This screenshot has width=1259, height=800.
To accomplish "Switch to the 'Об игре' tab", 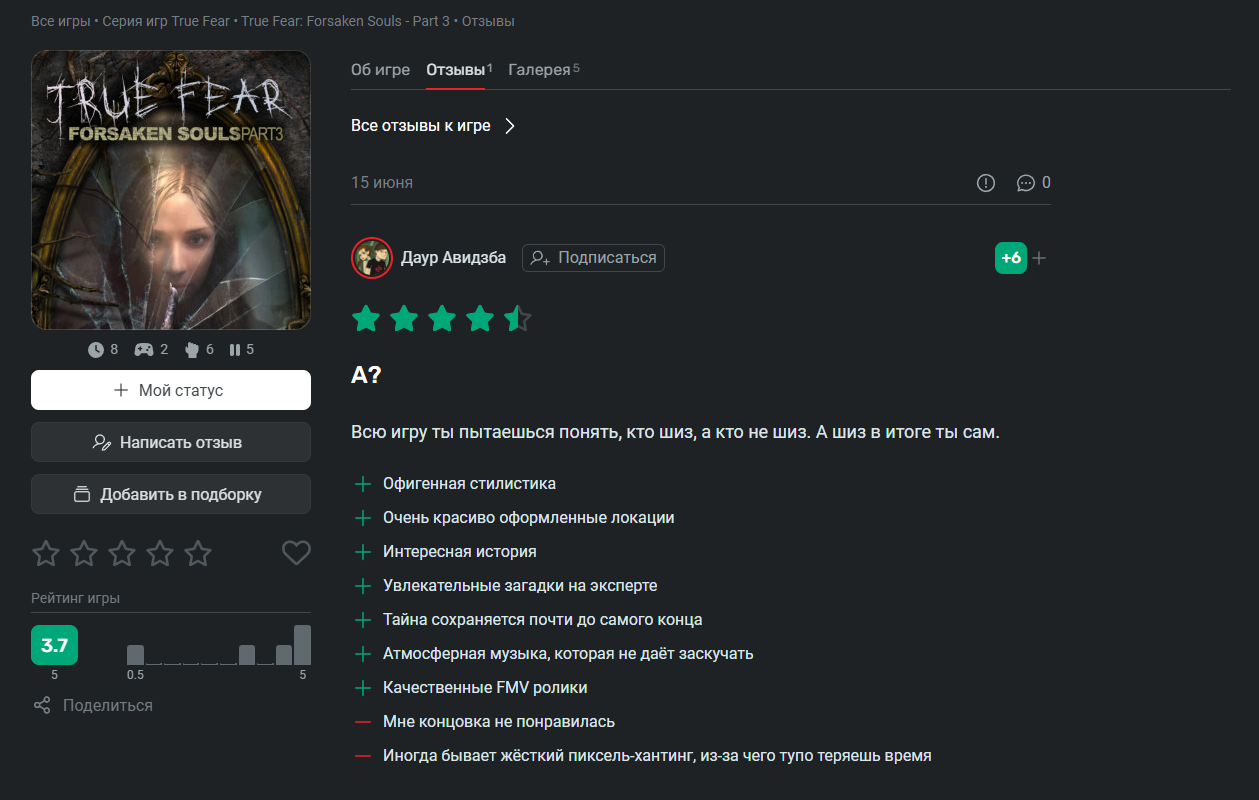I will [380, 70].
